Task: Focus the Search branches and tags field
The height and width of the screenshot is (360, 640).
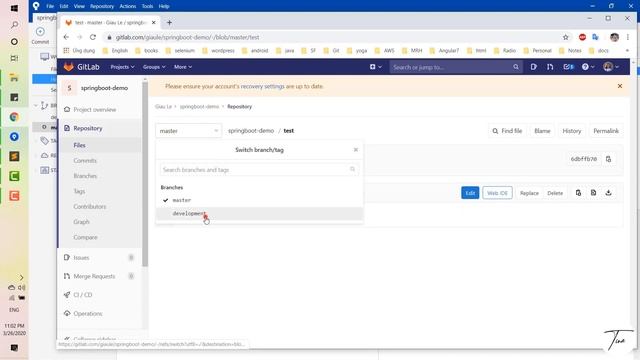Action: [260, 169]
